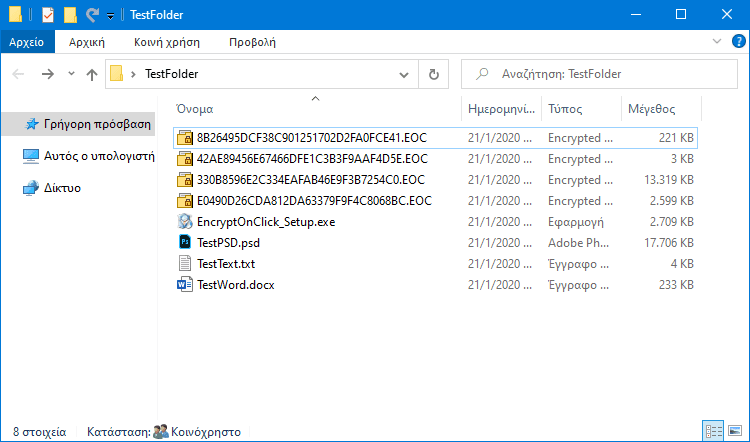Switch to details view layout icon
Image resolution: width=750 pixels, height=442 pixels.
coord(713,431)
